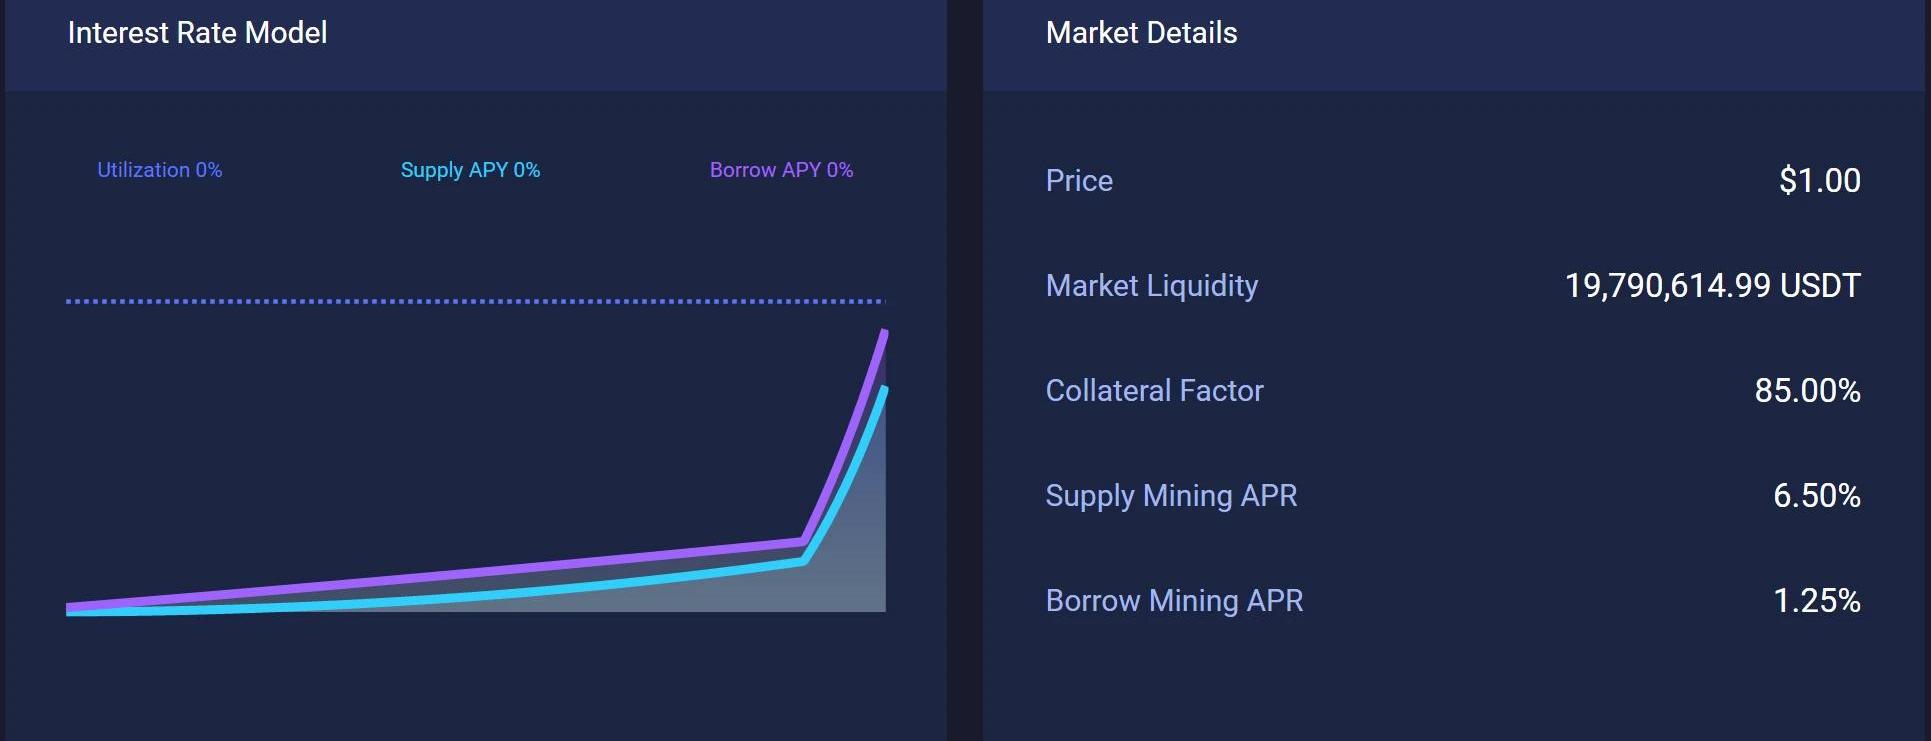
Task: Click the Market Details heading
Action: pos(1141,33)
